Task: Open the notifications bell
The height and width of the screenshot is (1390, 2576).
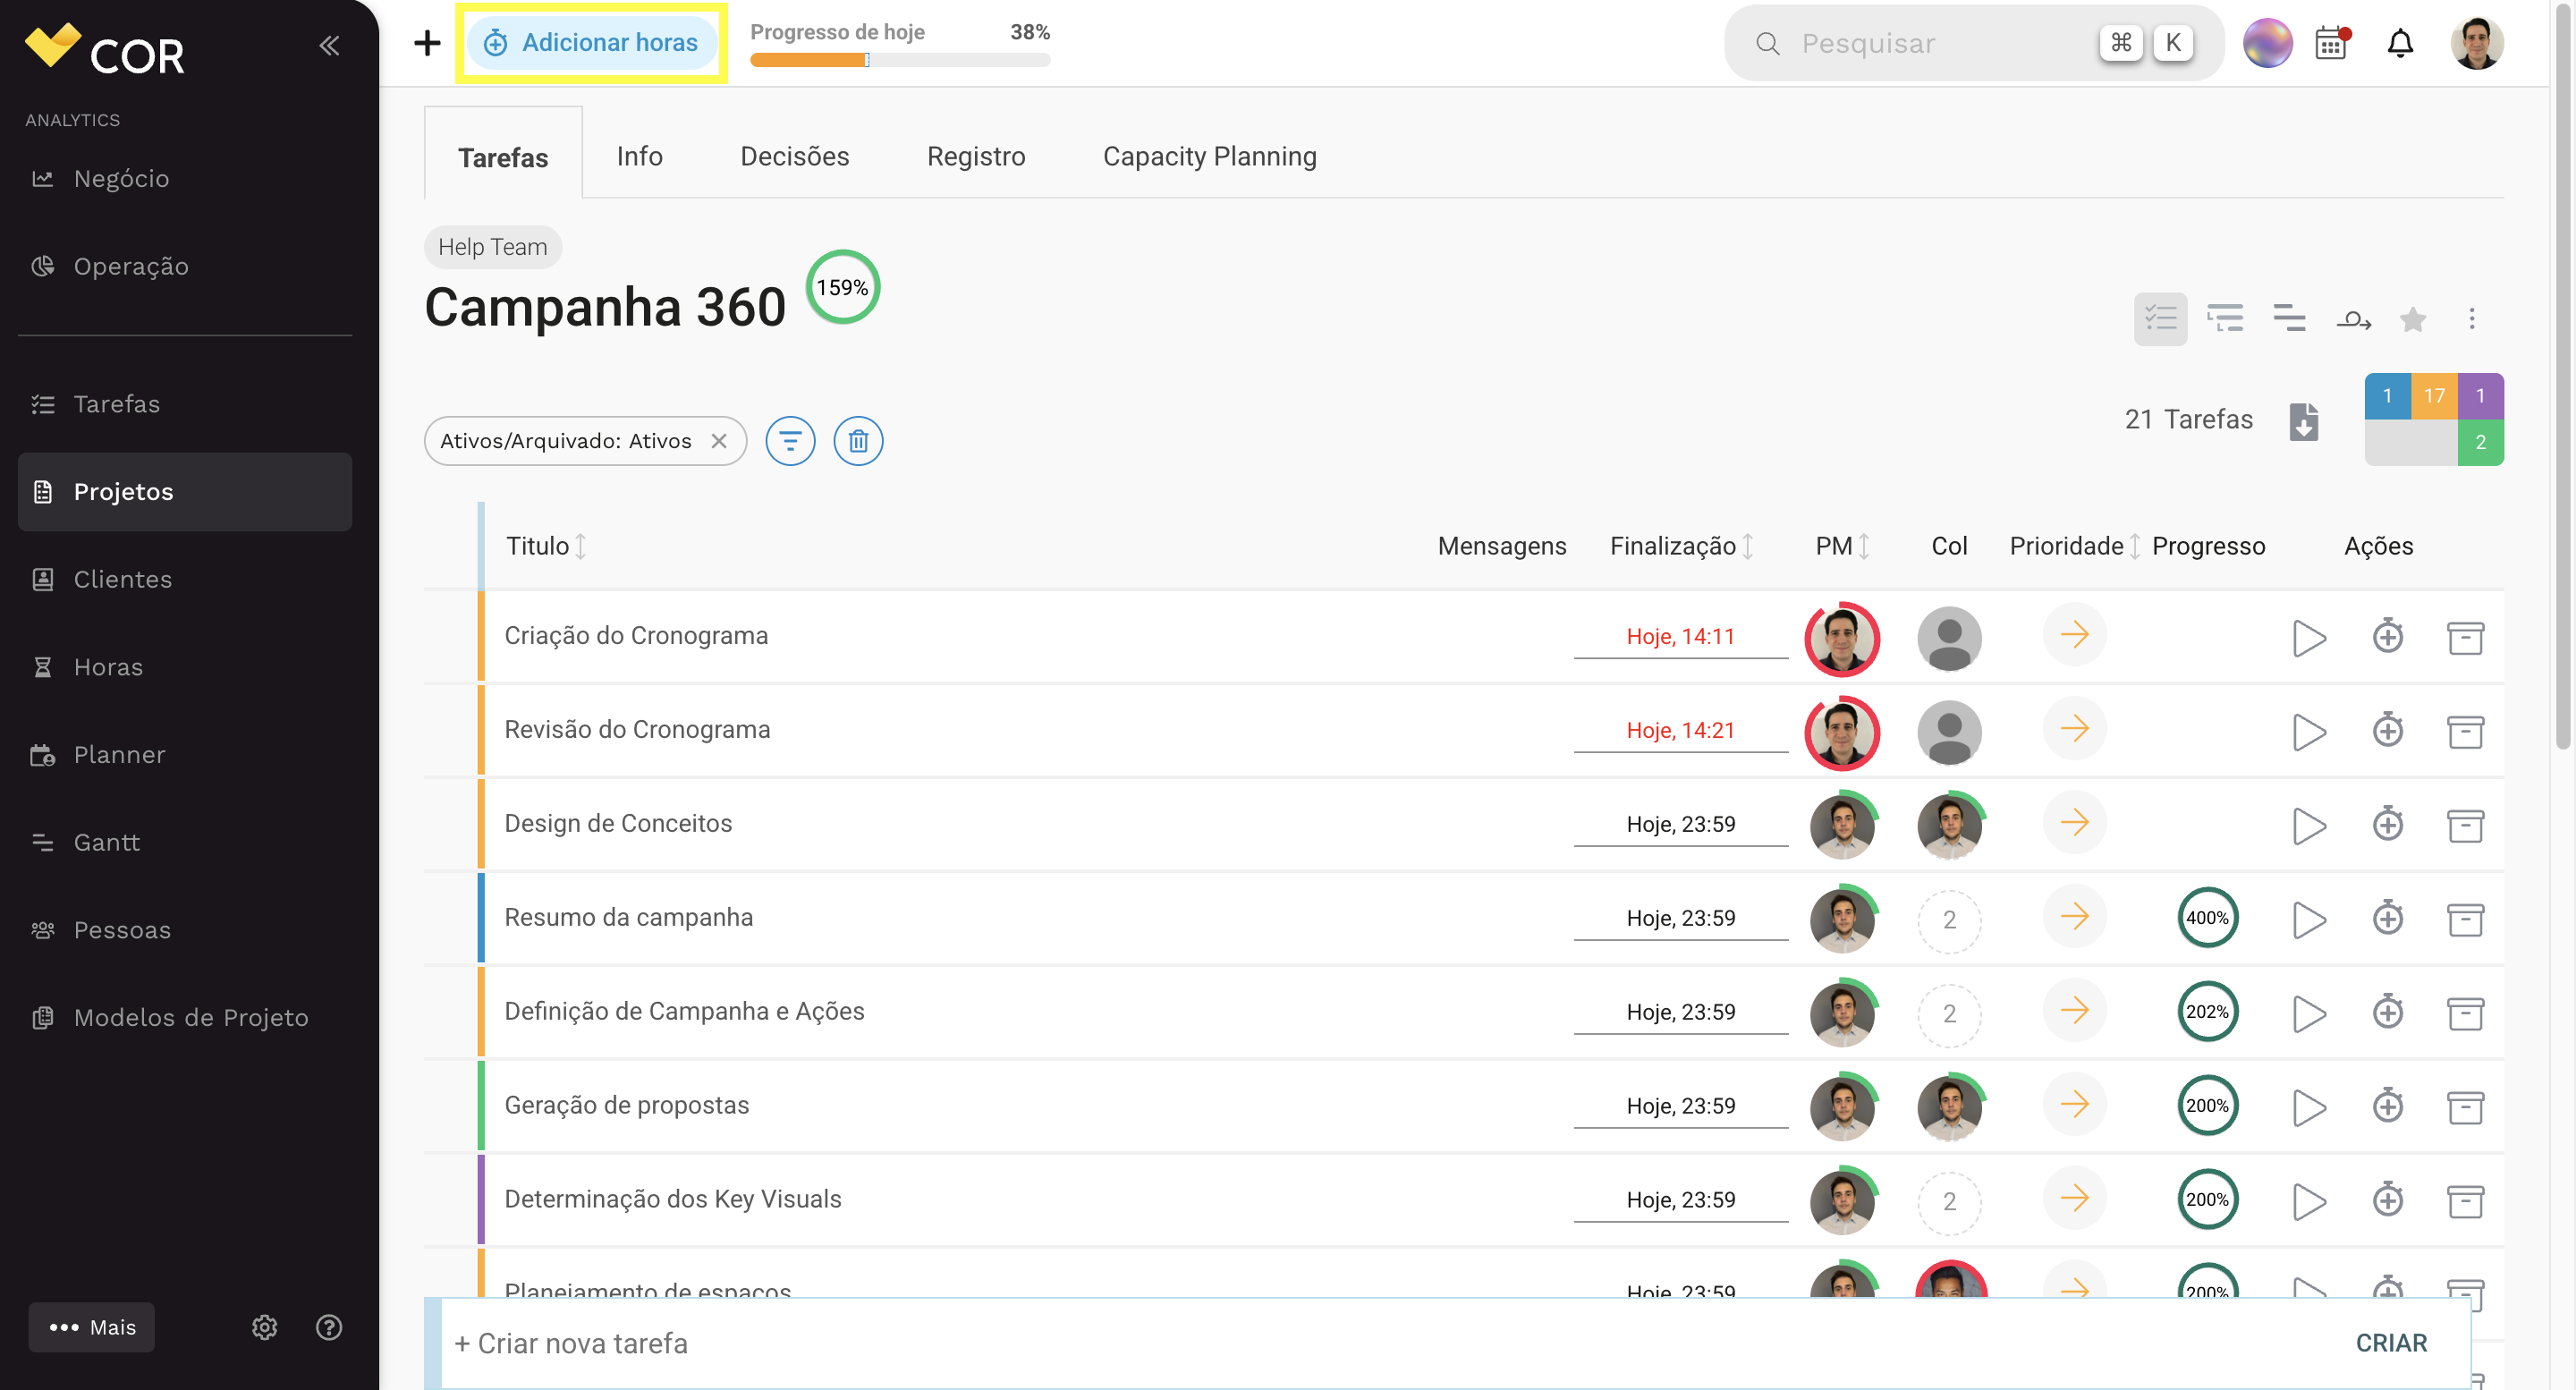Action: [x=2400, y=44]
